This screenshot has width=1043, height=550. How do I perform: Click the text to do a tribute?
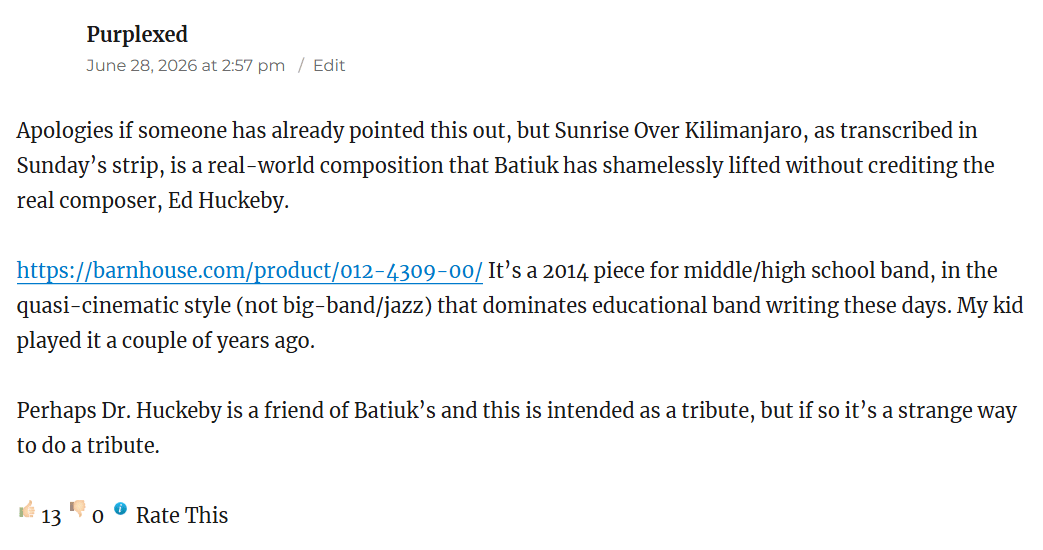click(x=88, y=446)
